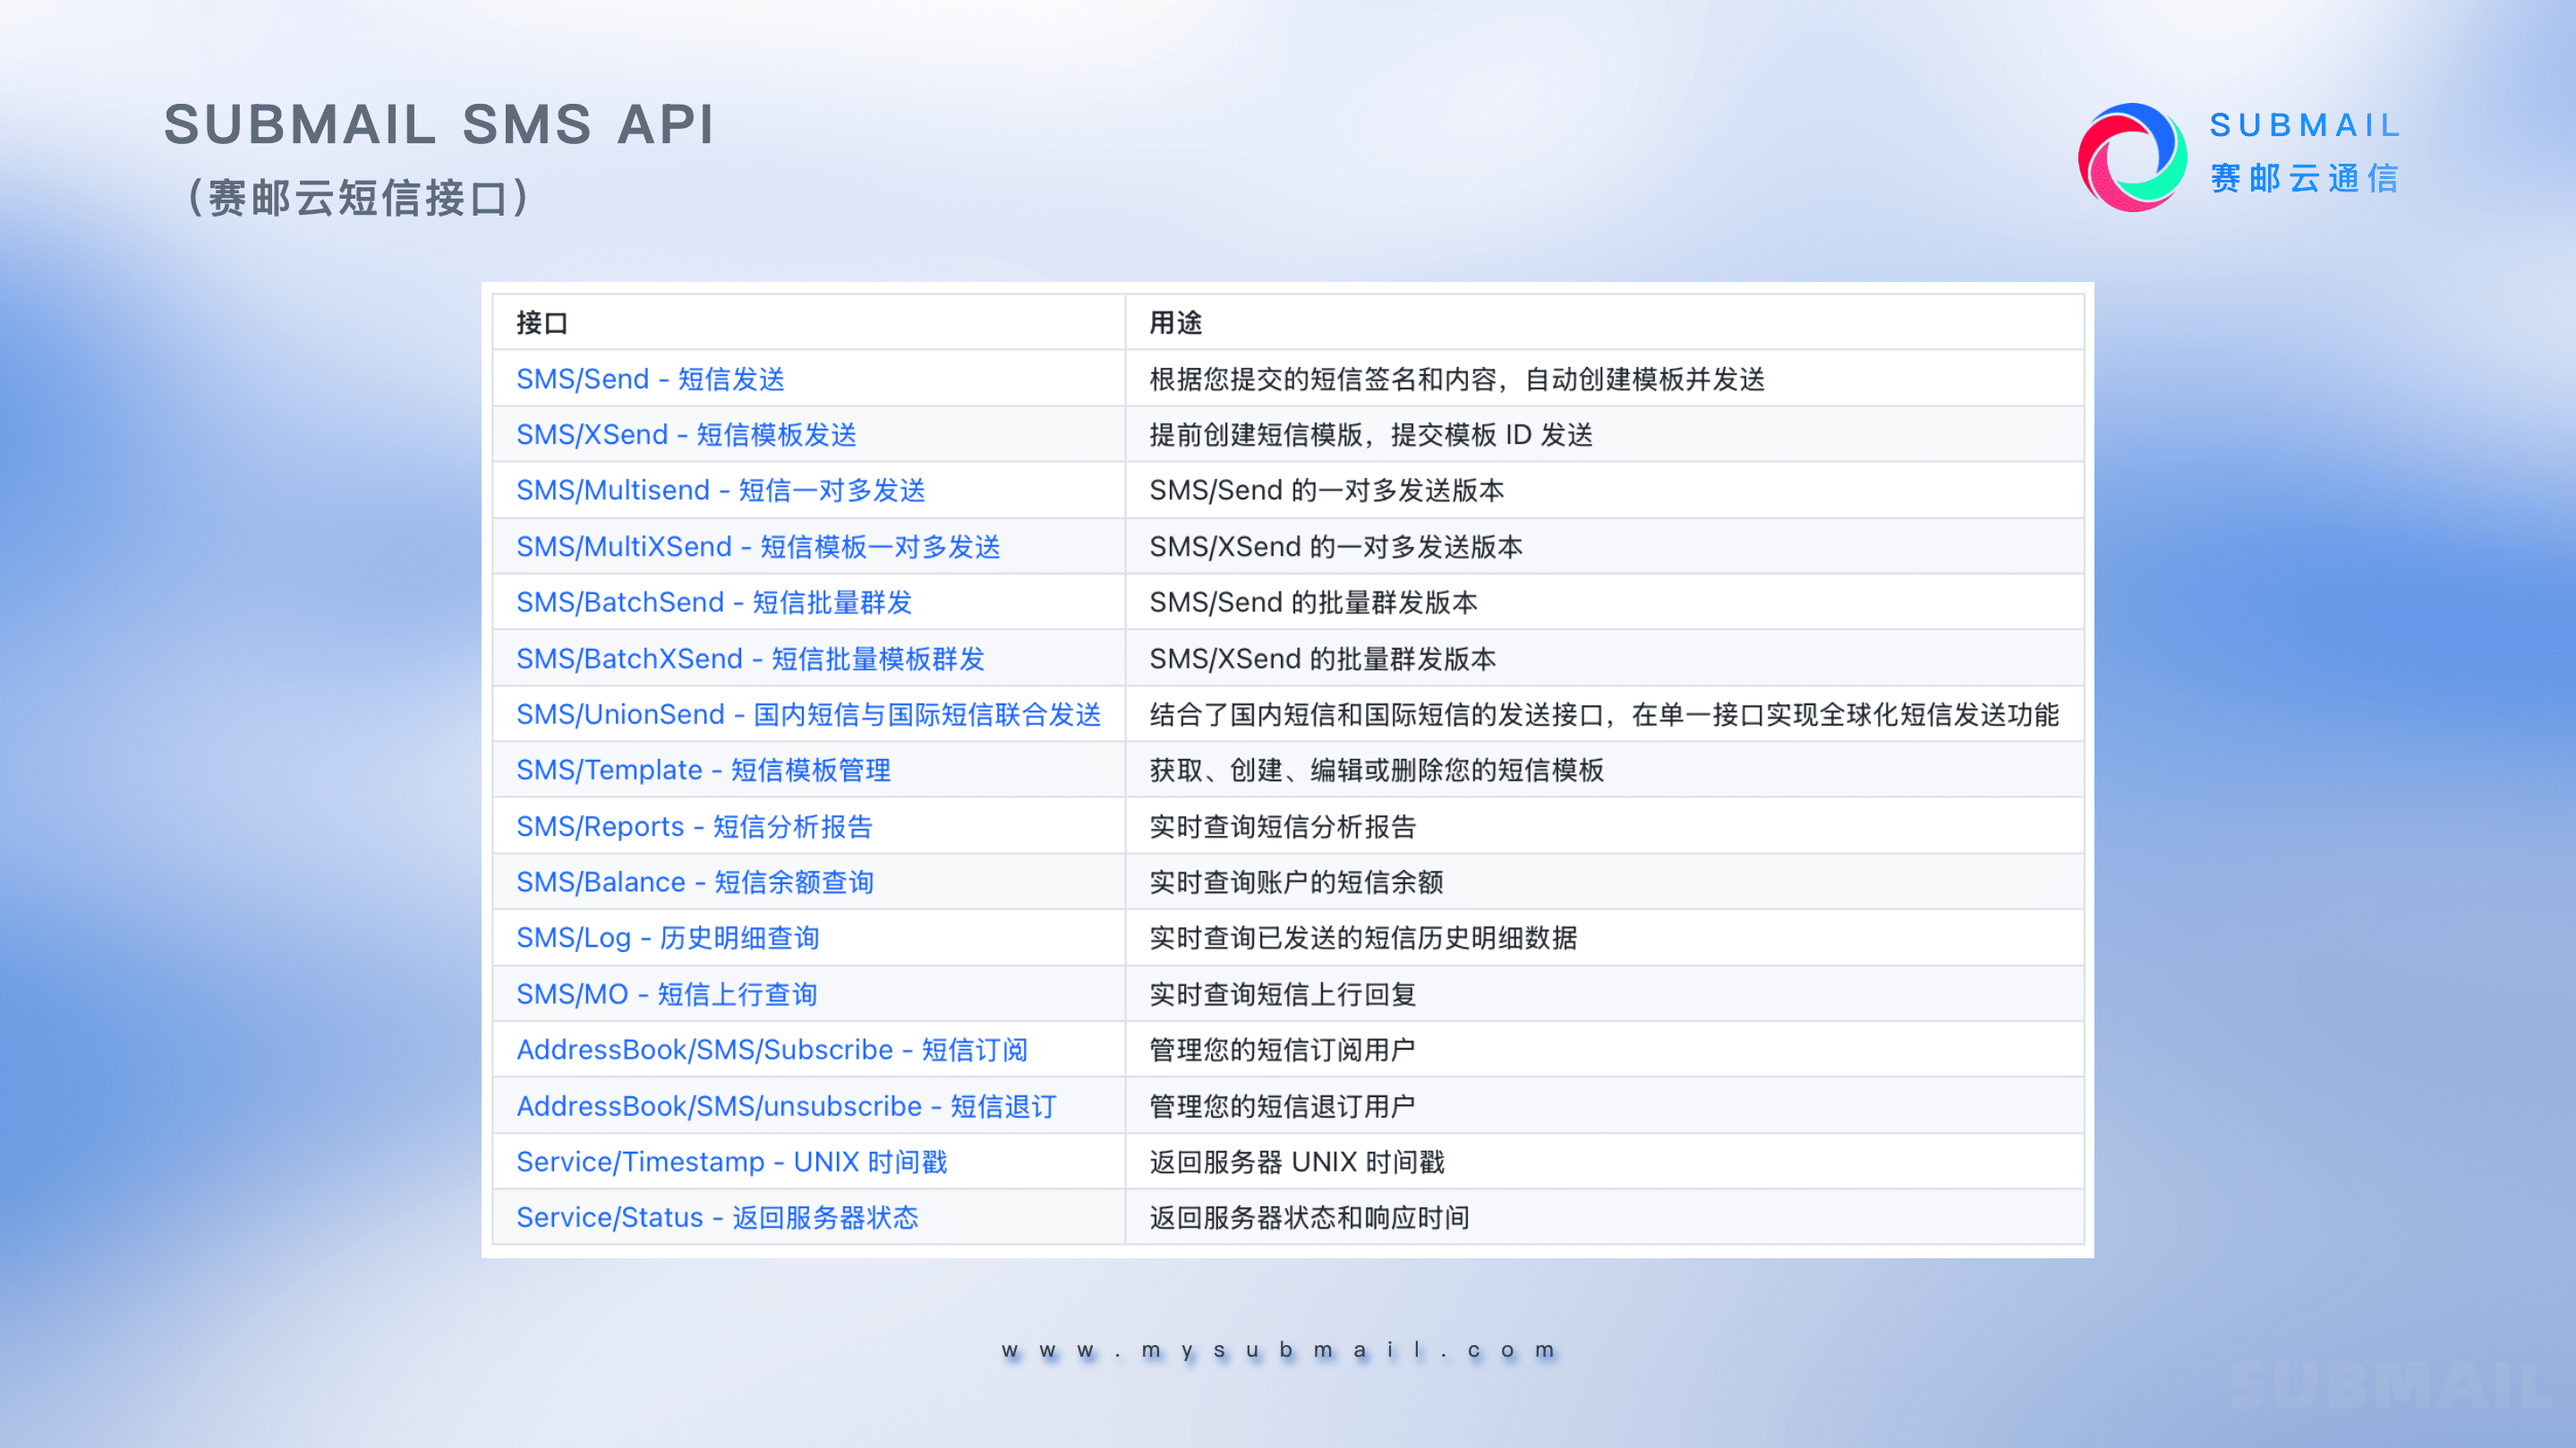Click the SUBMAIL 赛邮云通信 brand text
2576x1448 pixels.
click(x=2304, y=152)
